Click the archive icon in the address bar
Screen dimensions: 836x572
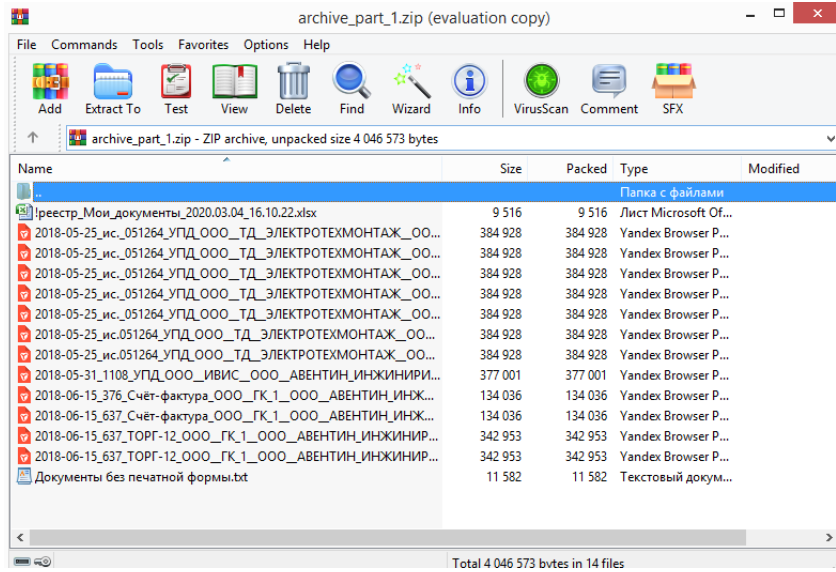pyautogui.click(x=77, y=138)
